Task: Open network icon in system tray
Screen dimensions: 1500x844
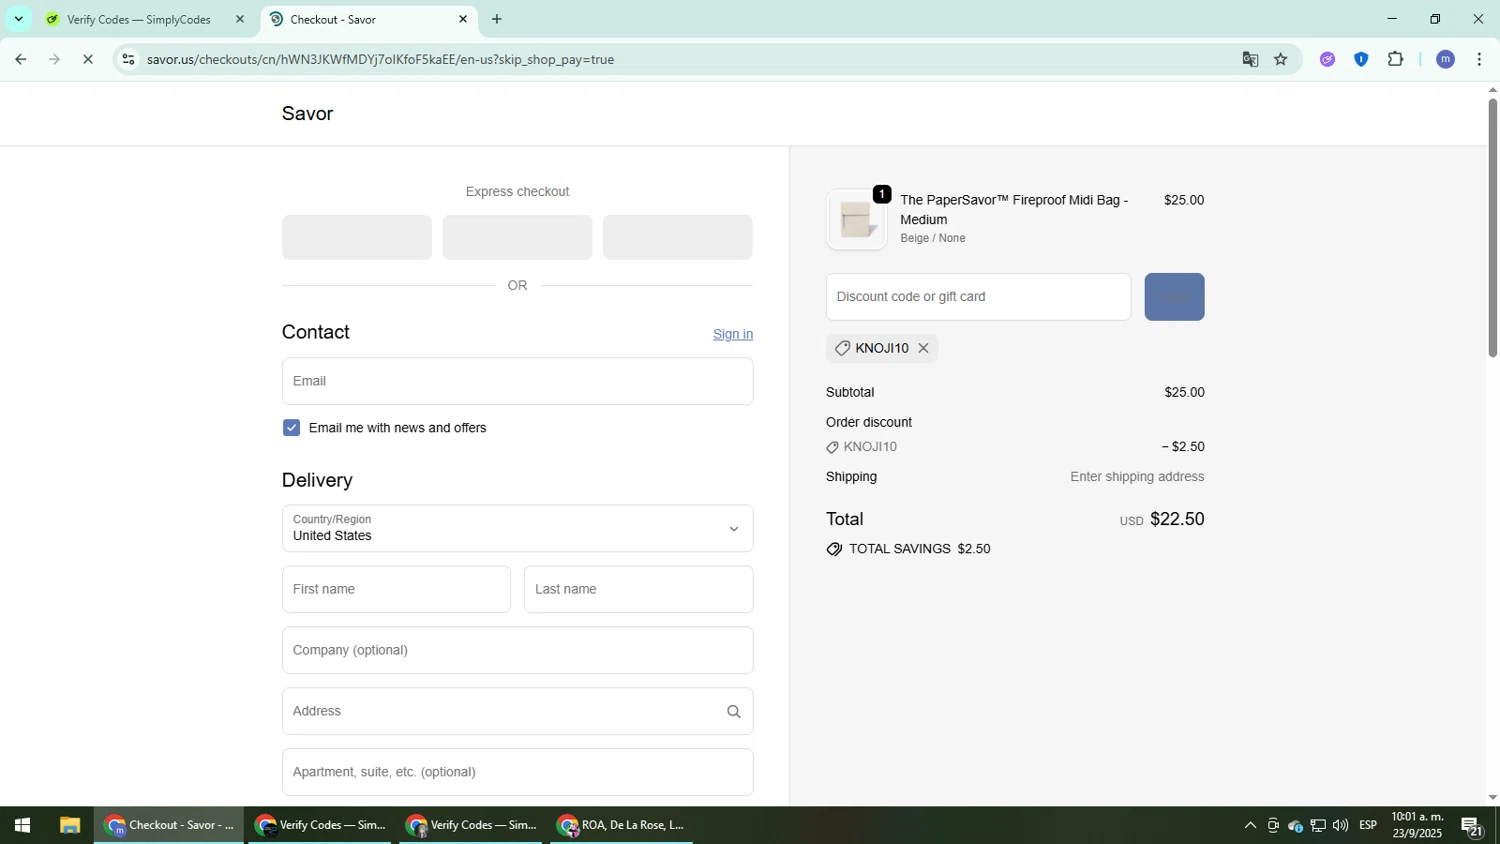Action: click(1318, 825)
